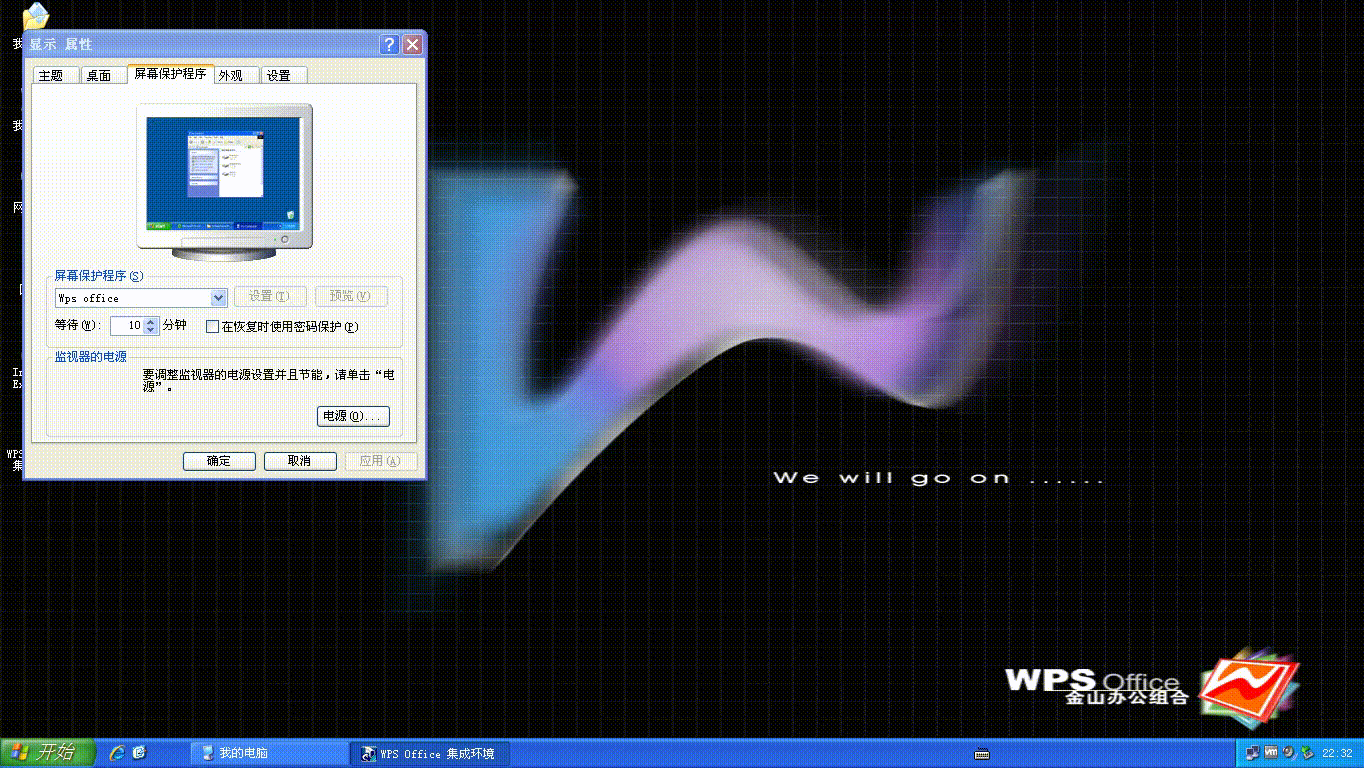Image resolution: width=1364 pixels, height=768 pixels.
Task: Open the VMware Tools tray icon
Action: [1271, 753]
